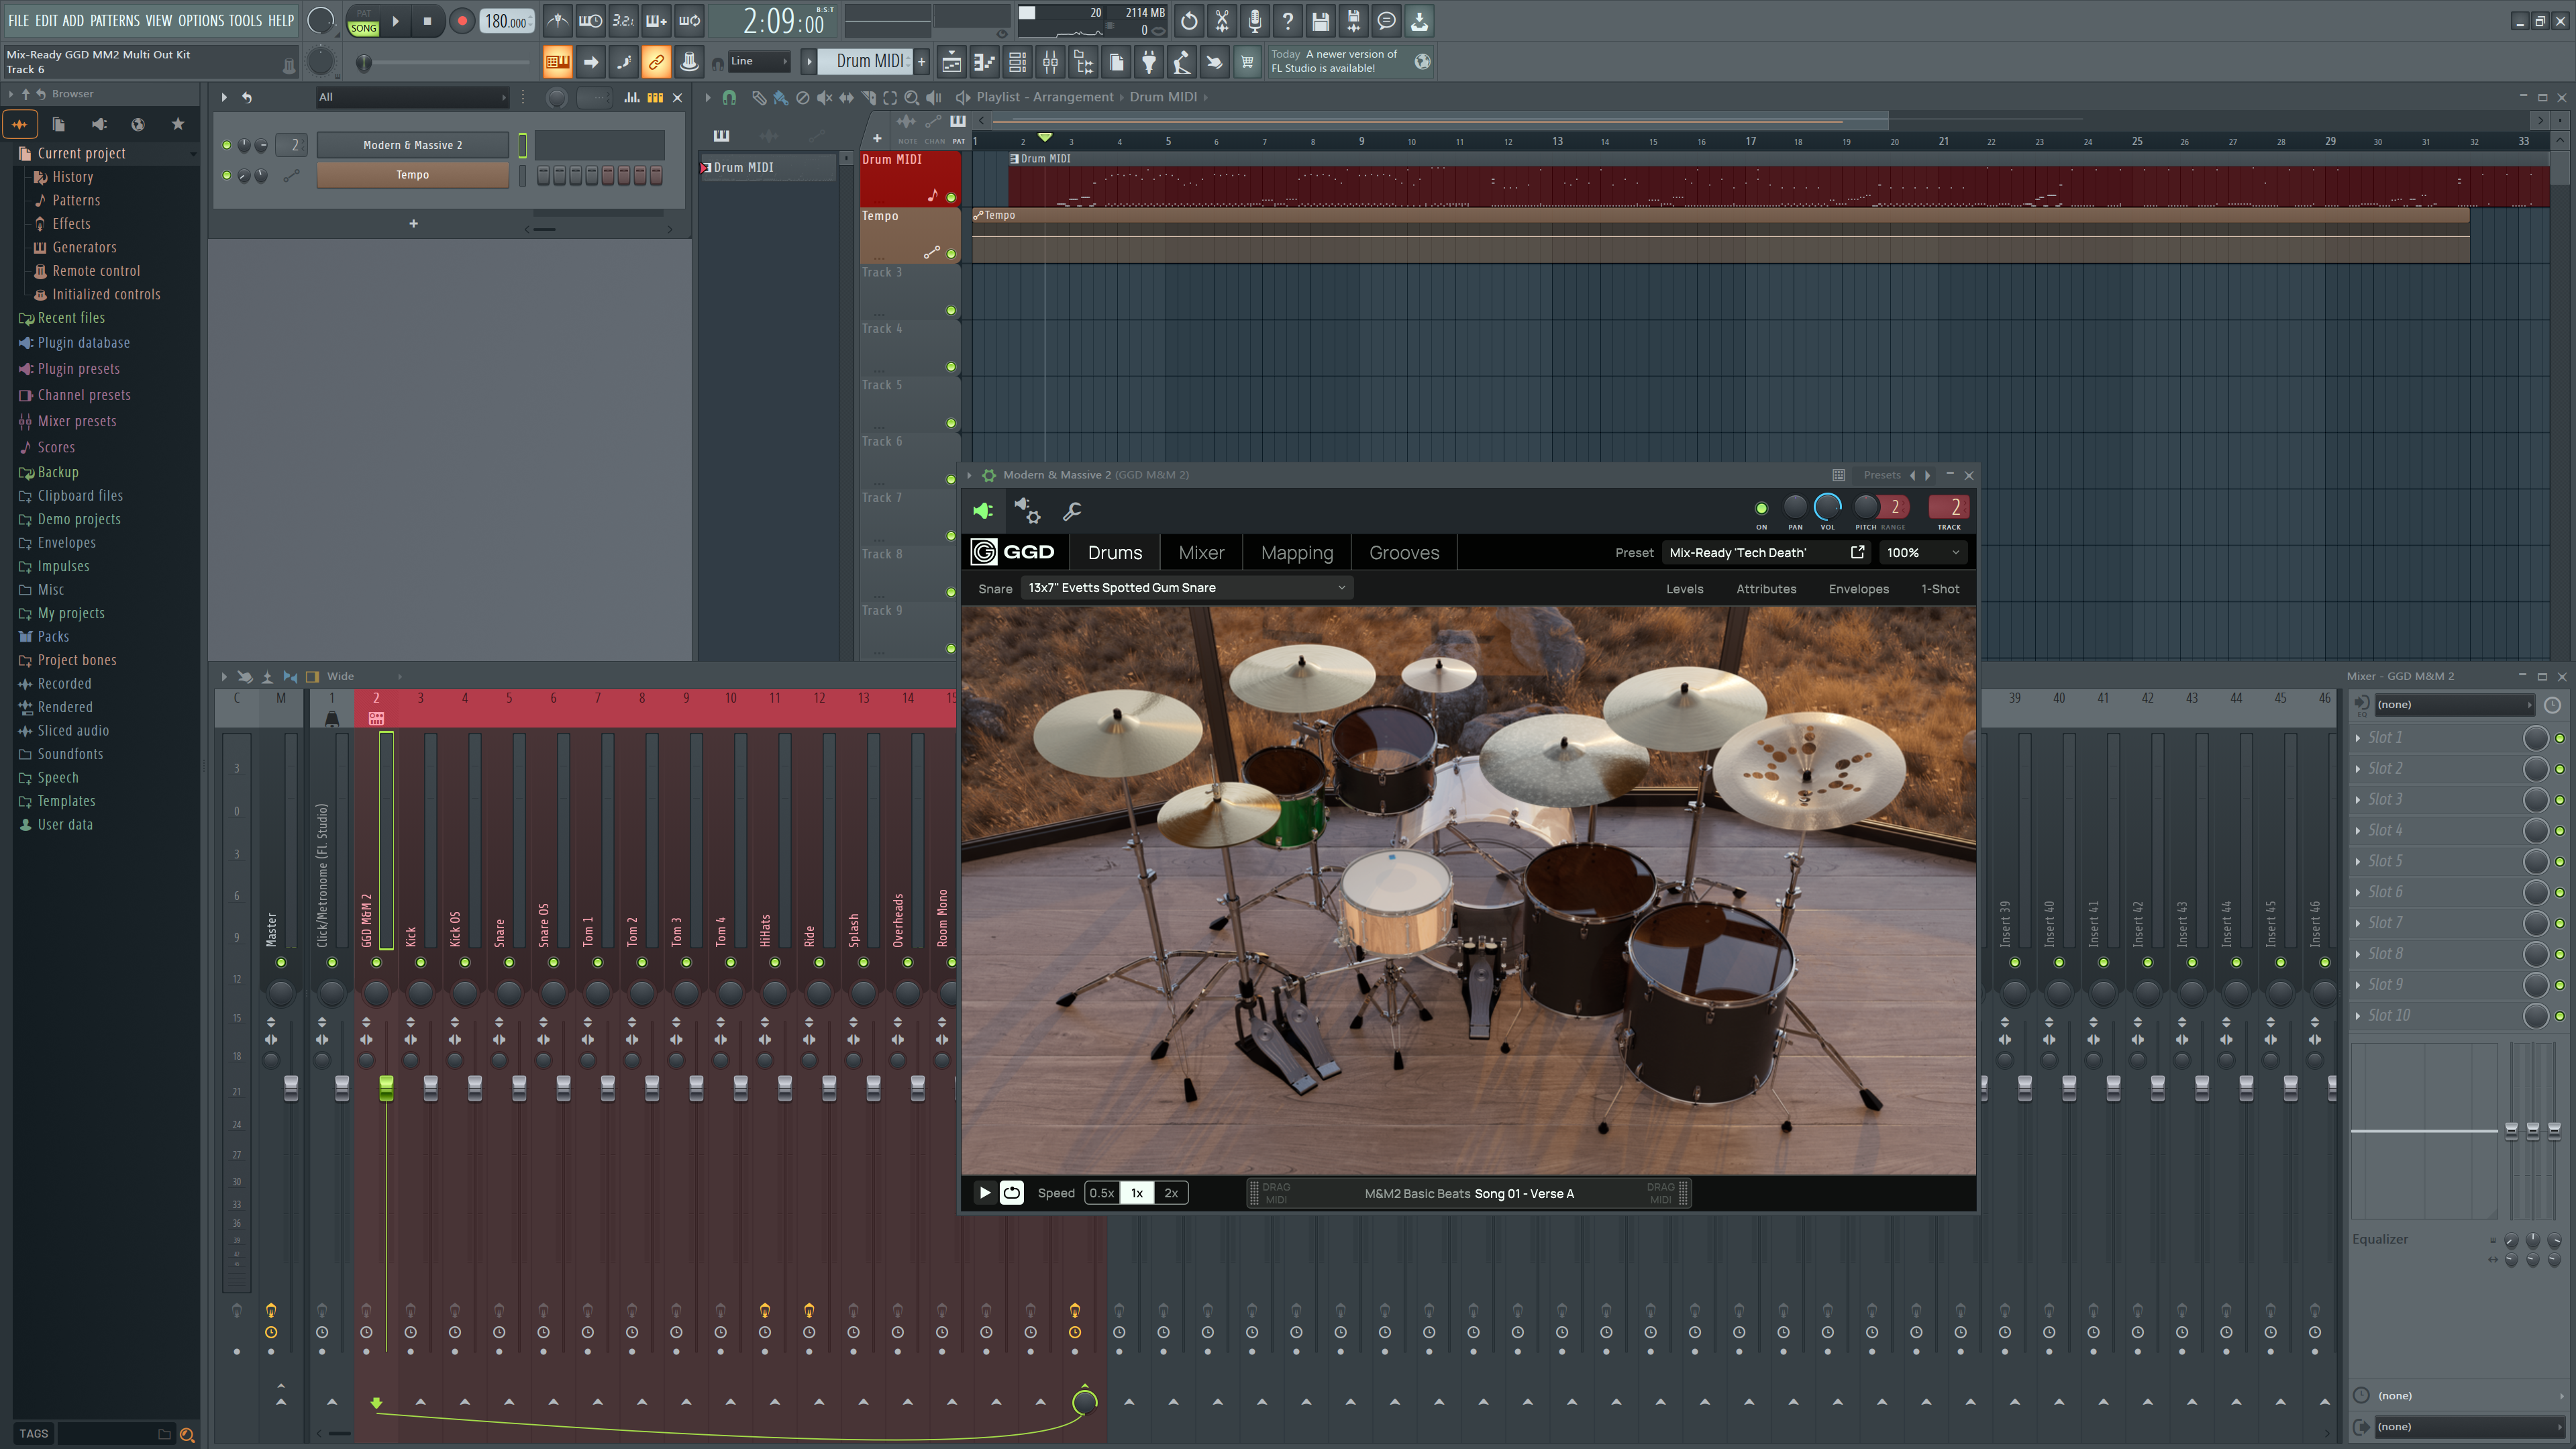Click the microphone one-click recording icon
The height and width of the screenshot is (1449, 2576).
pos(1254,21)
